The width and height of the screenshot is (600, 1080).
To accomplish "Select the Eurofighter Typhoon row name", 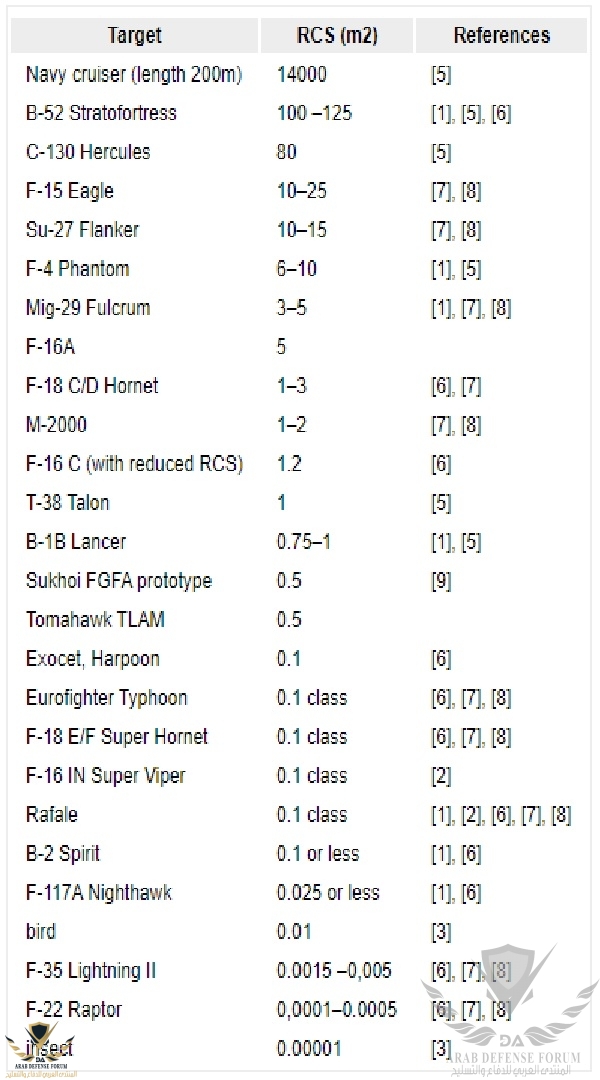I will pos(106,698).
